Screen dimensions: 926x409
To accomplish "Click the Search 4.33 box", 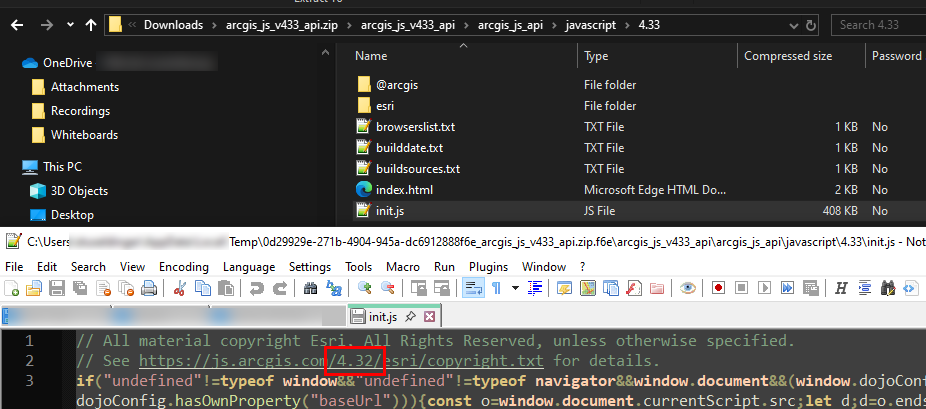I will coord(879,25).
